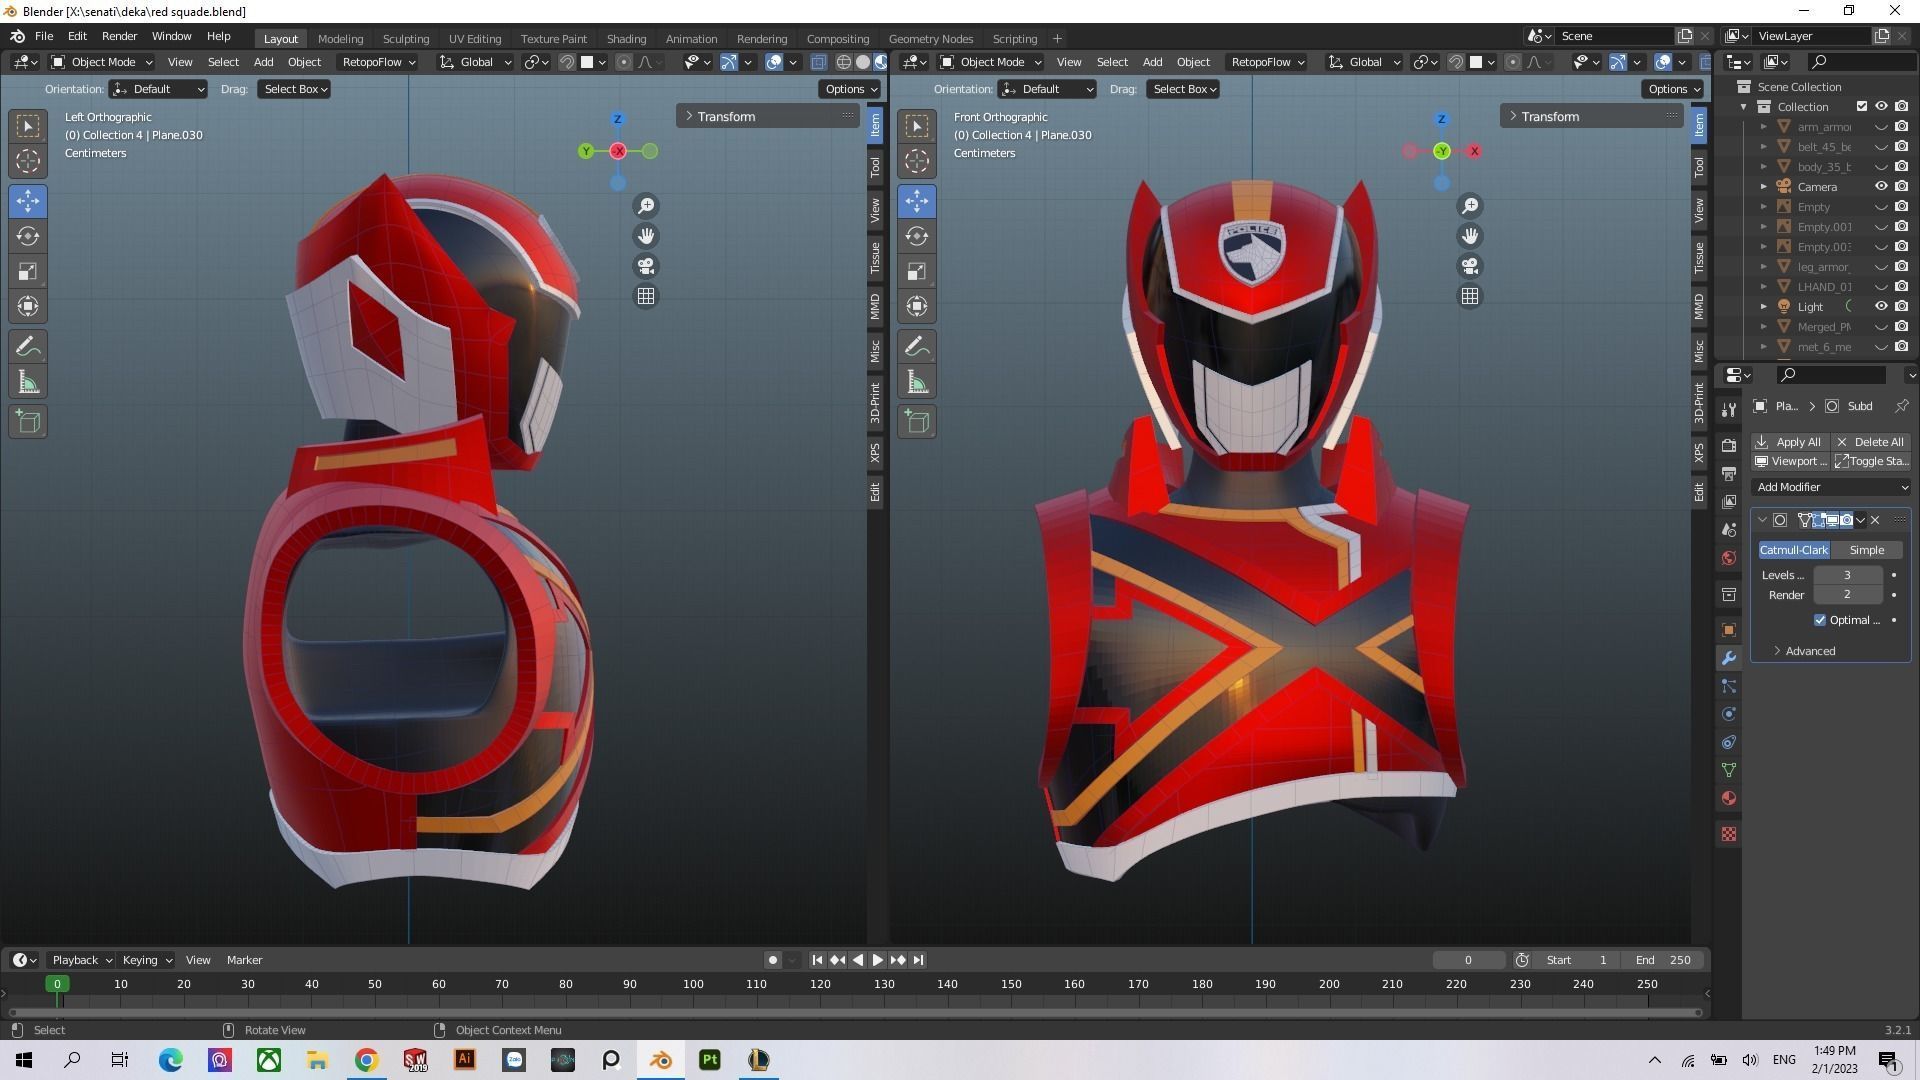1920x1080 pixels.
Task: Activate the Measure tool
Action: pyautogui.click(x=27, y=381)
